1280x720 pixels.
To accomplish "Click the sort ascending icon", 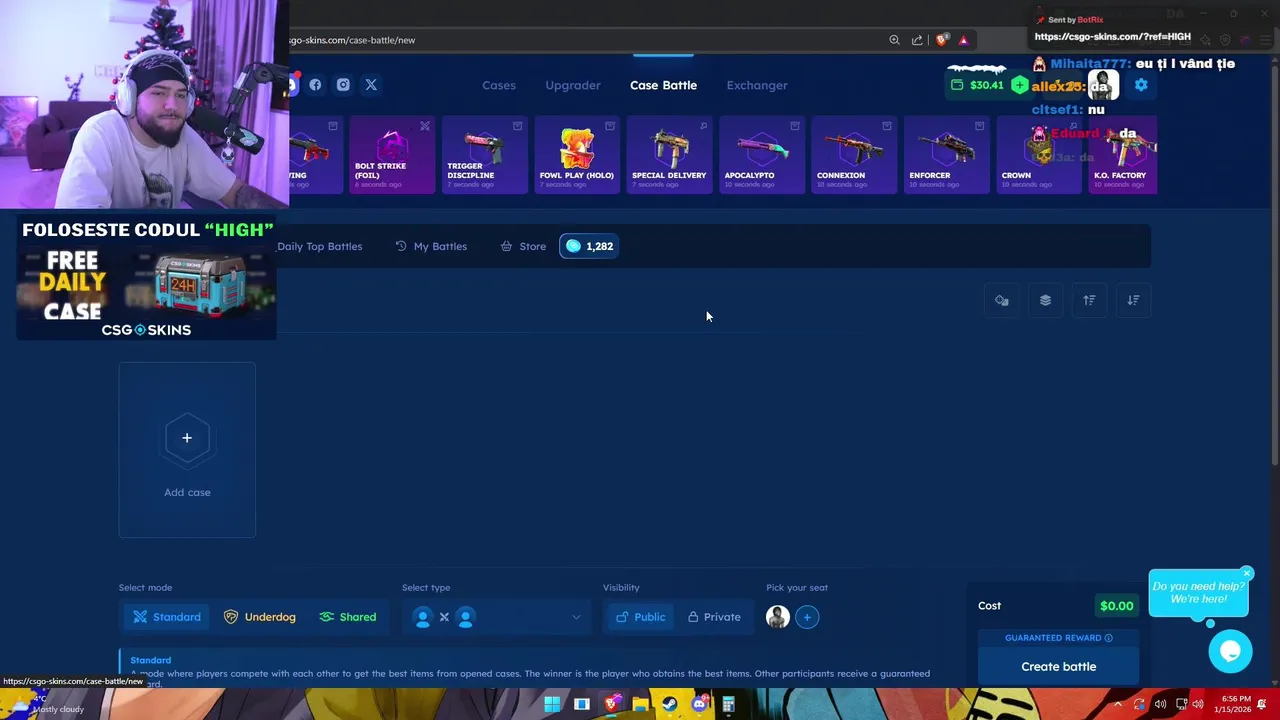I will pos(1089,300).
